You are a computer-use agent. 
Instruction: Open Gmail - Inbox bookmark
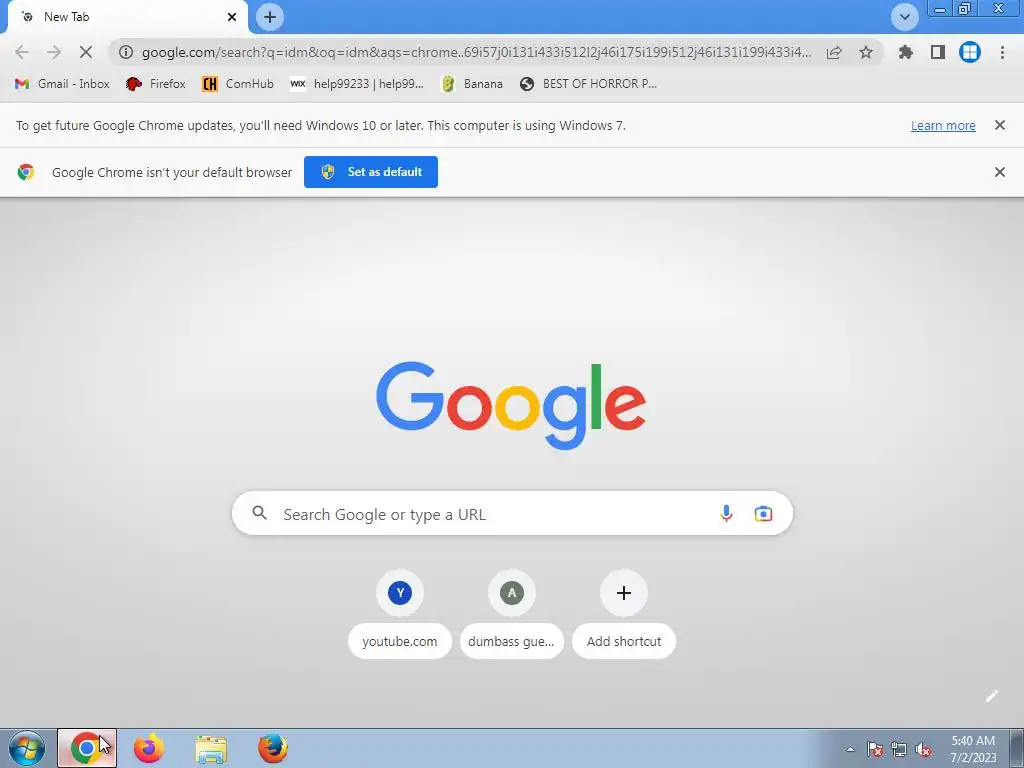[62, 84]
